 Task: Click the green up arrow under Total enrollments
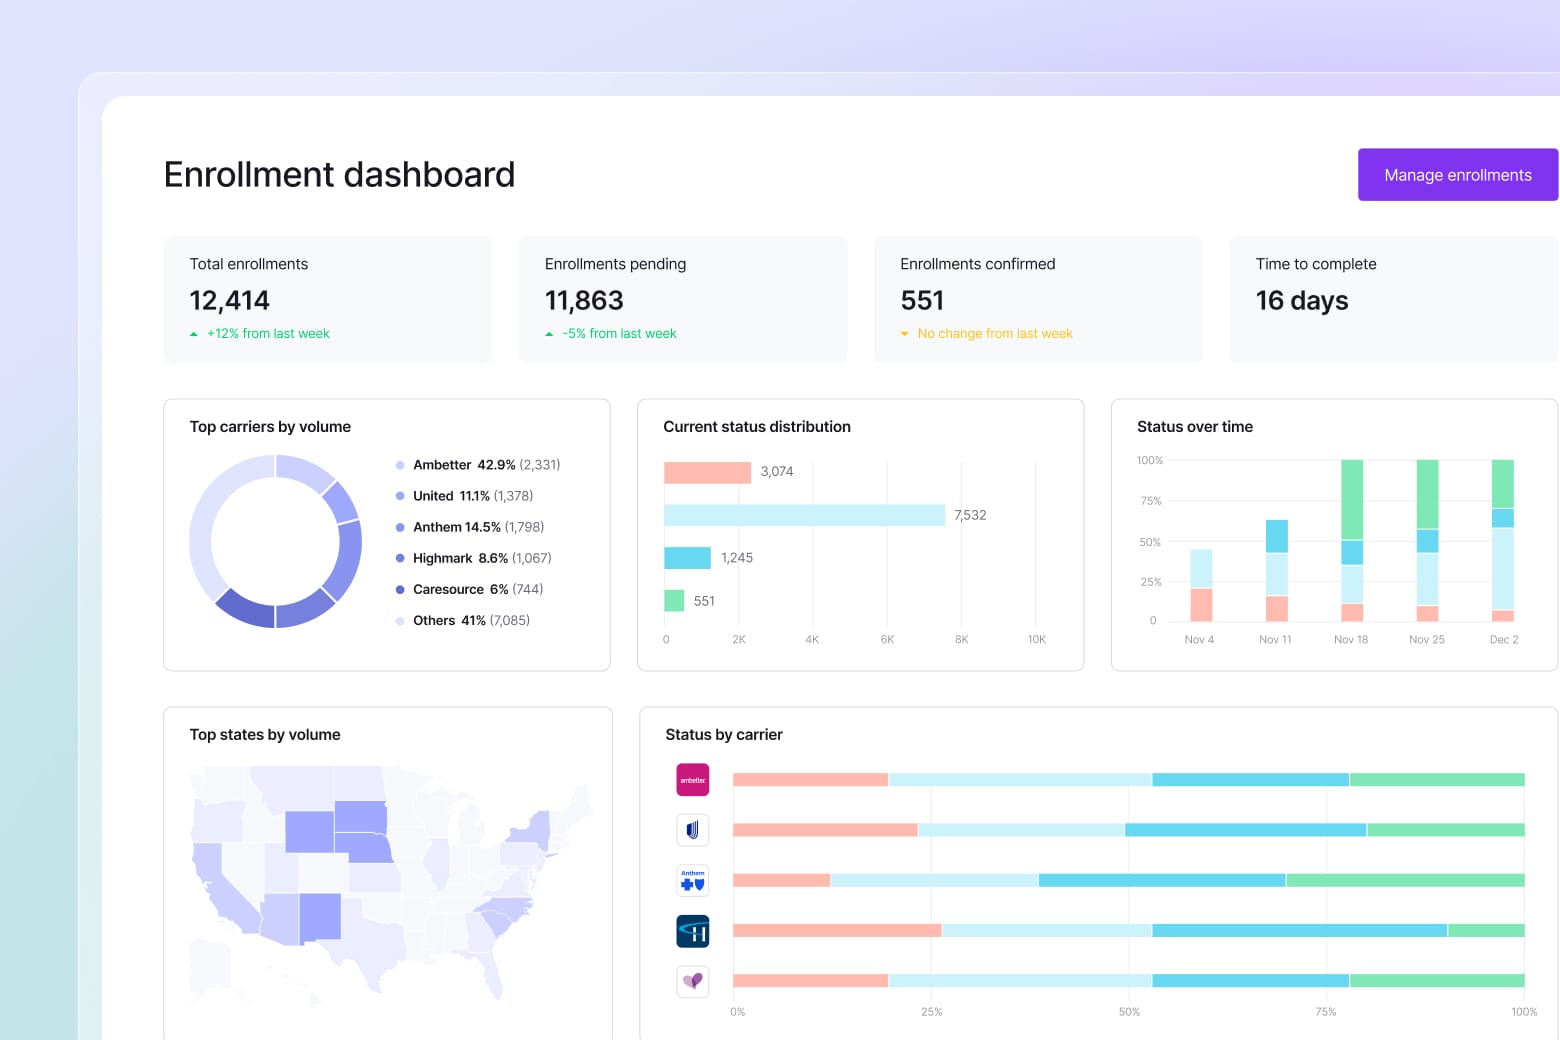point(194,334)
